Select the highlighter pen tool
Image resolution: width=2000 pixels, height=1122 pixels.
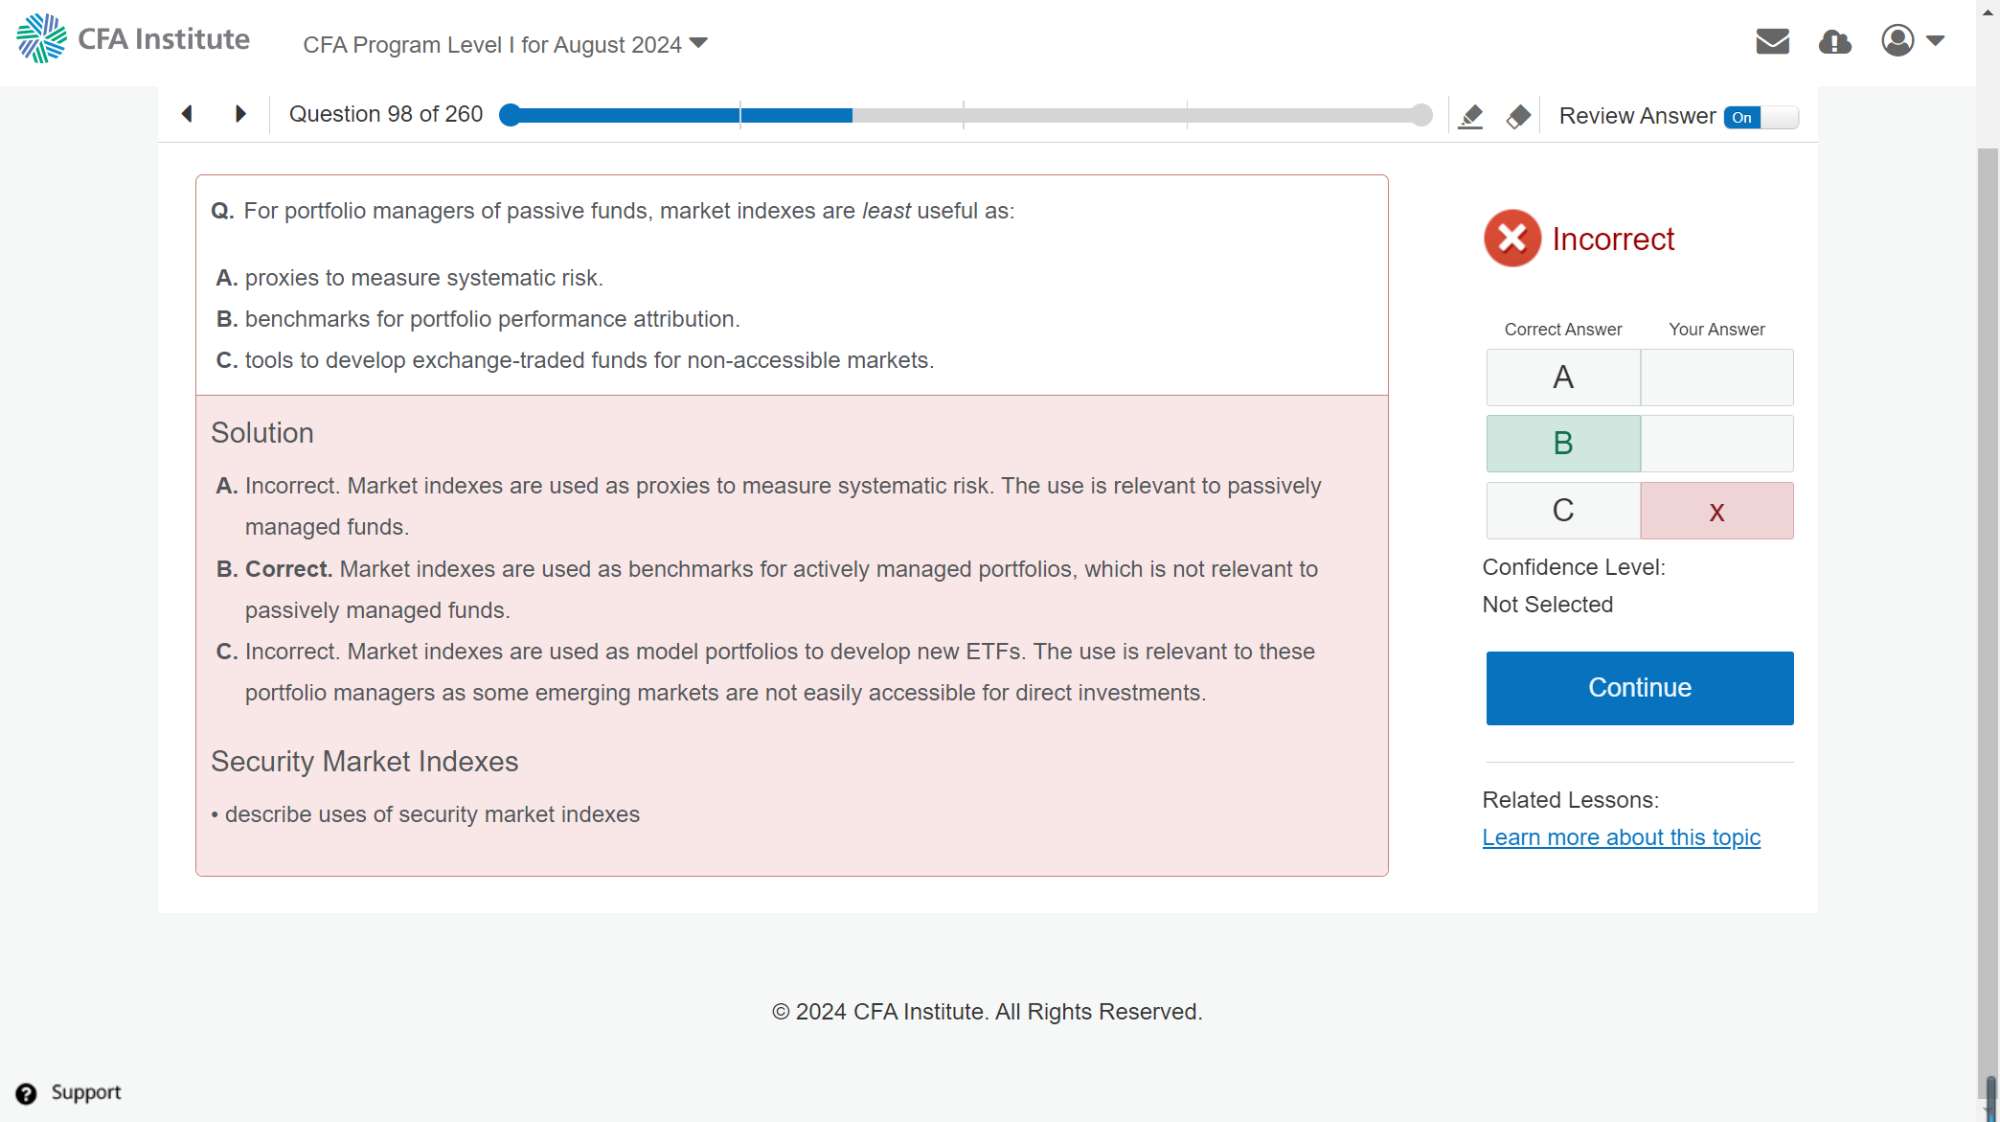1470,117
